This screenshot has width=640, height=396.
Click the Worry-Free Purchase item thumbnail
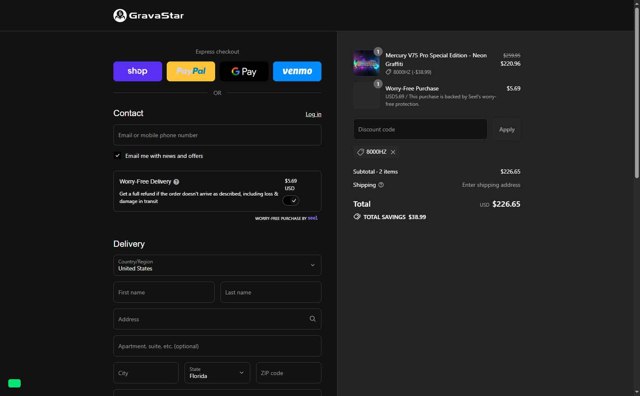[x=366, y=96]
